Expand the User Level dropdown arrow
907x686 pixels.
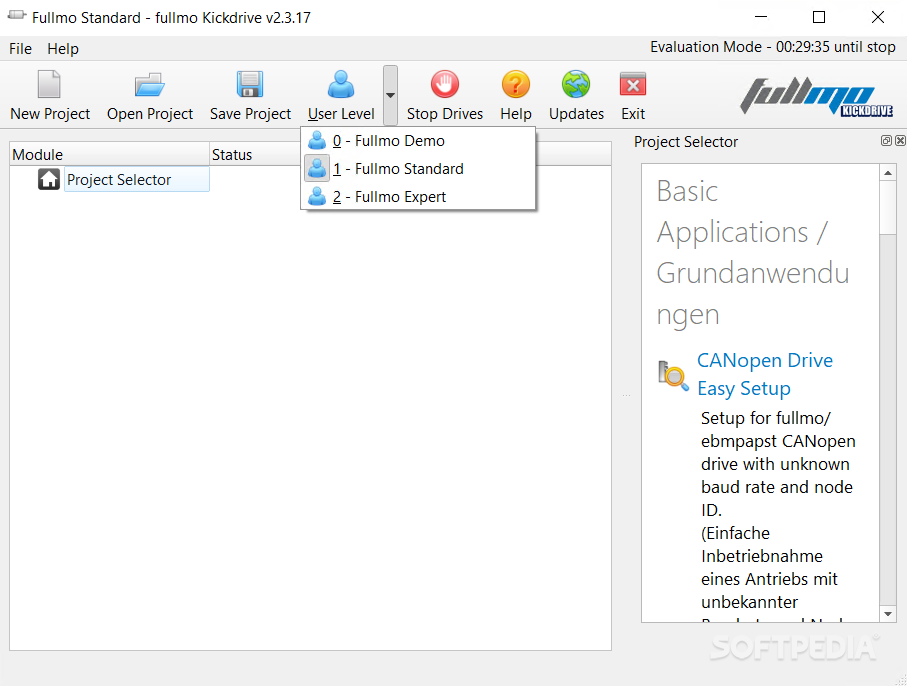[390, 95]
